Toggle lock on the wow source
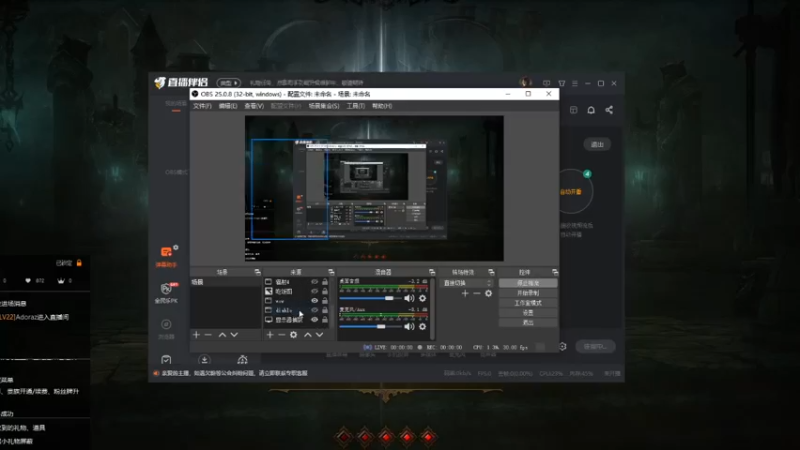Viewport: 800px width, 450px height. [325, 301]
